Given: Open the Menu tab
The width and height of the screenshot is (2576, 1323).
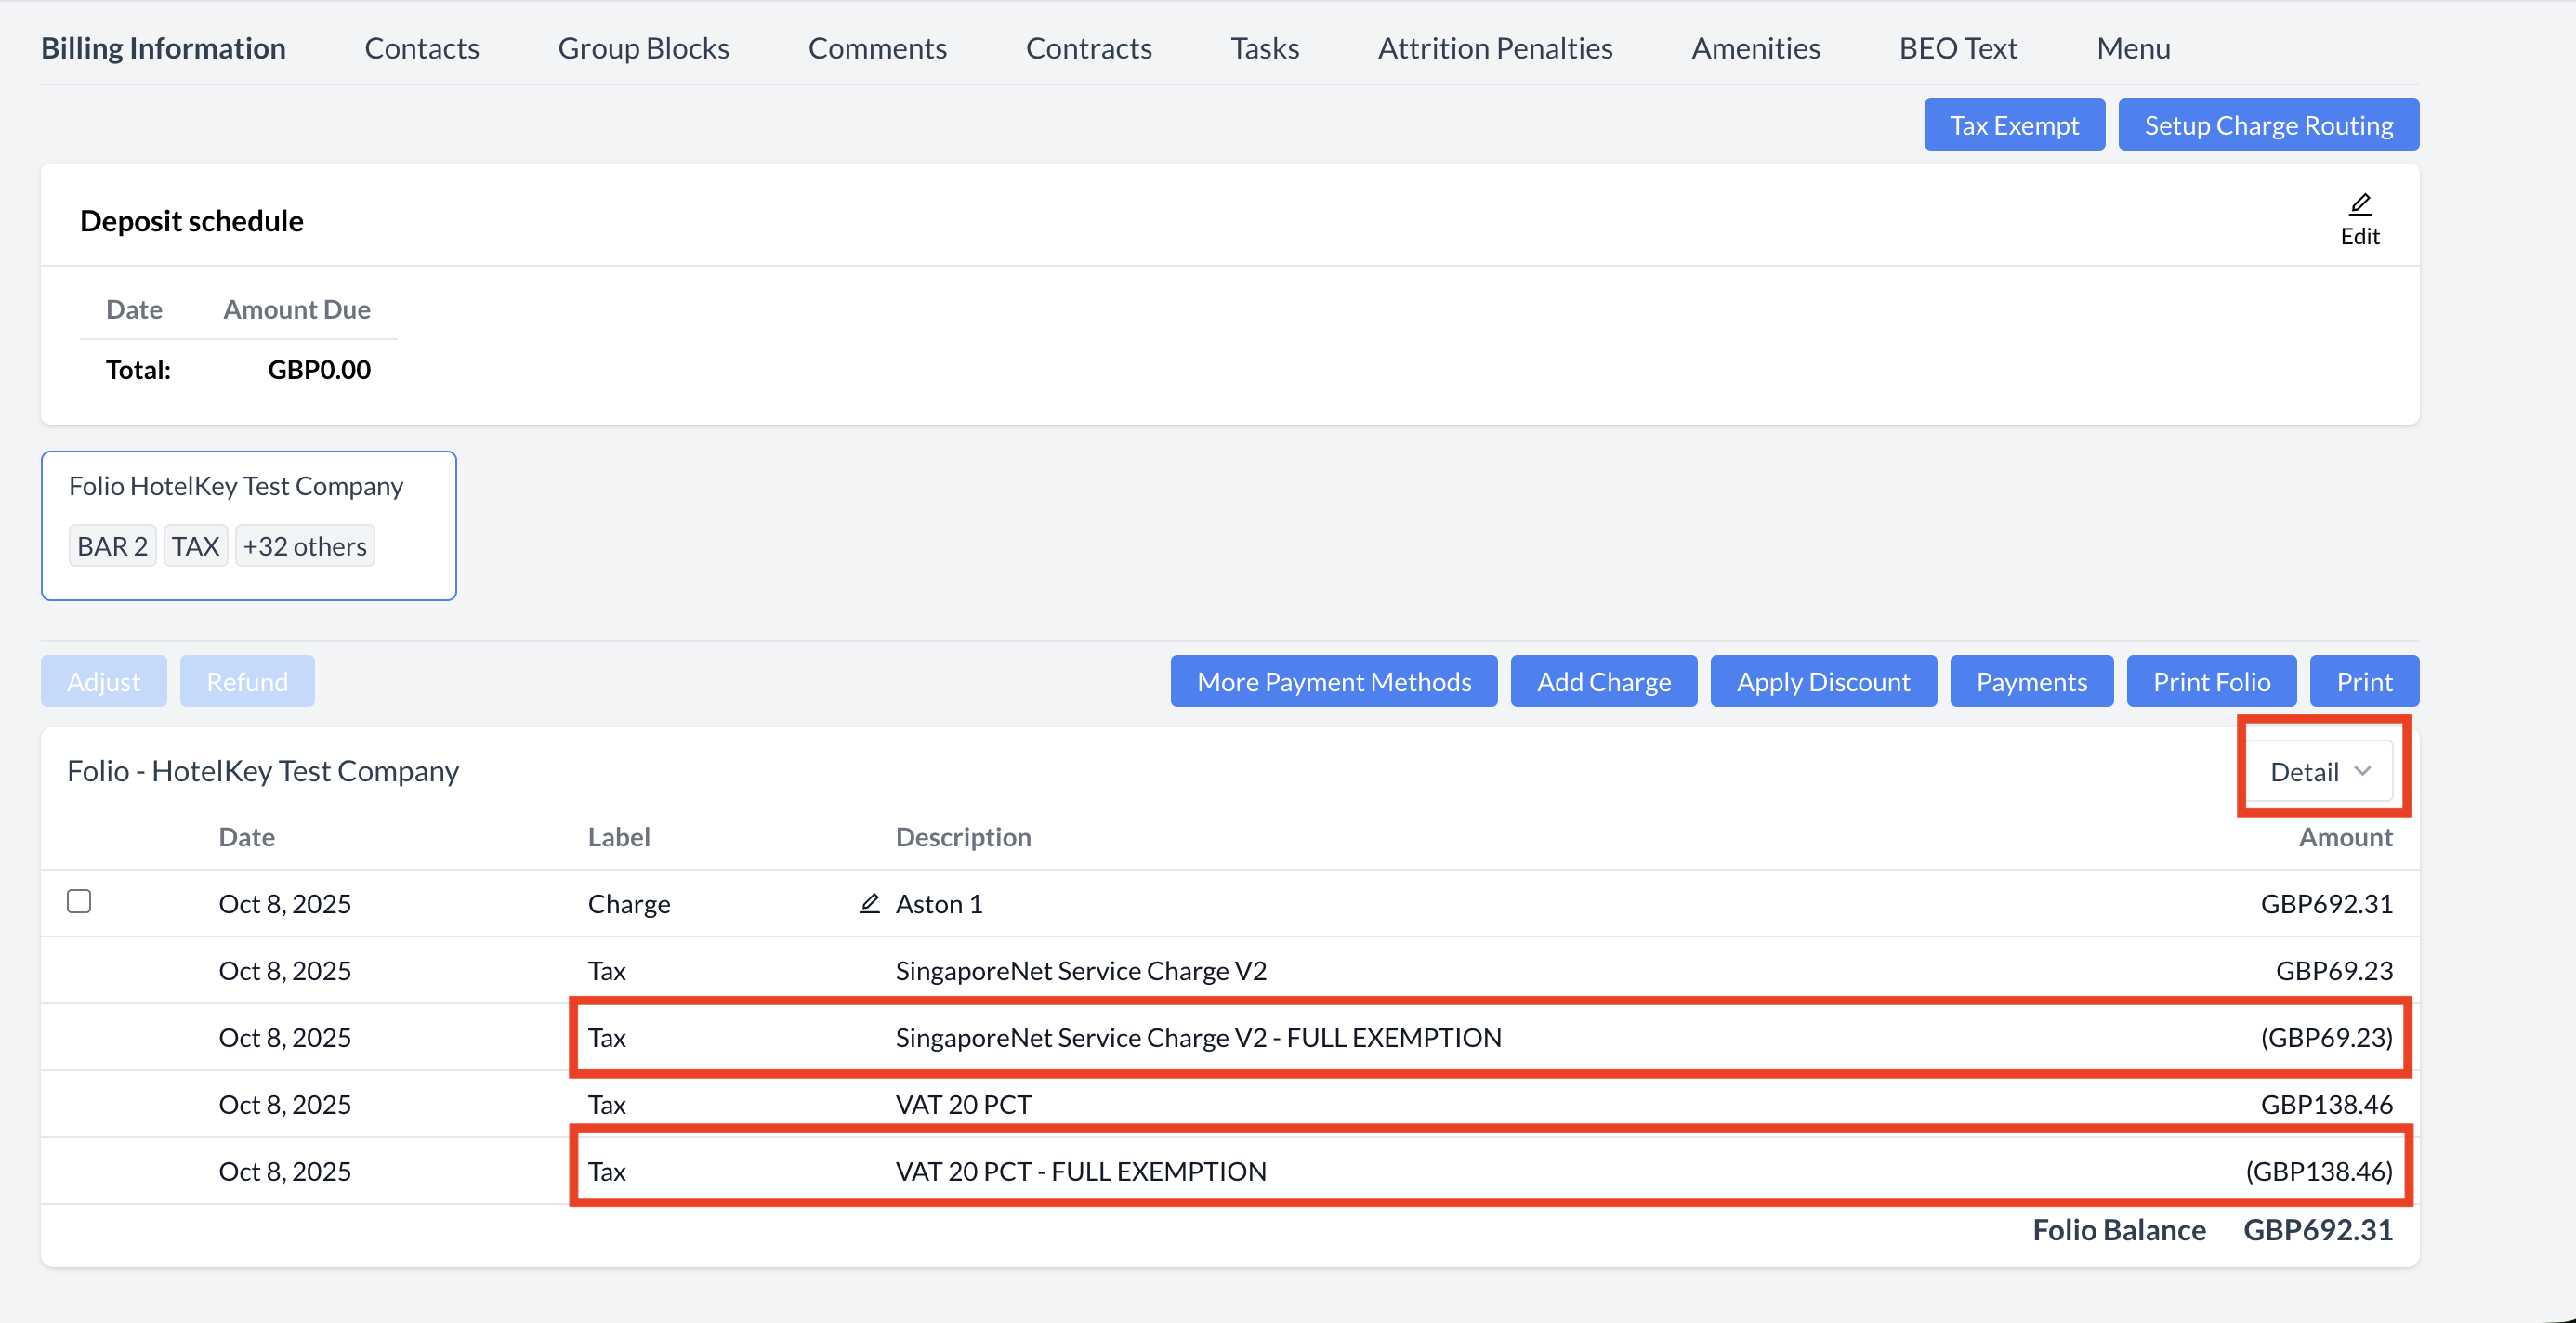Looking at the screenshot, I should tap(2132, 48).
